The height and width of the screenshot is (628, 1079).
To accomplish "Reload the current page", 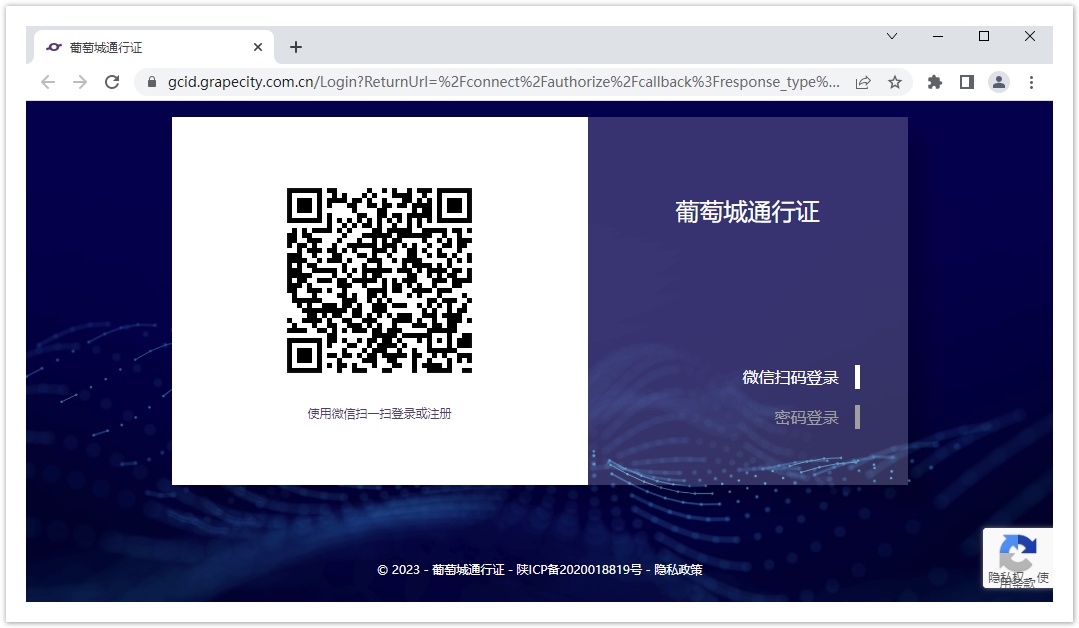I will tap(112, 83).
